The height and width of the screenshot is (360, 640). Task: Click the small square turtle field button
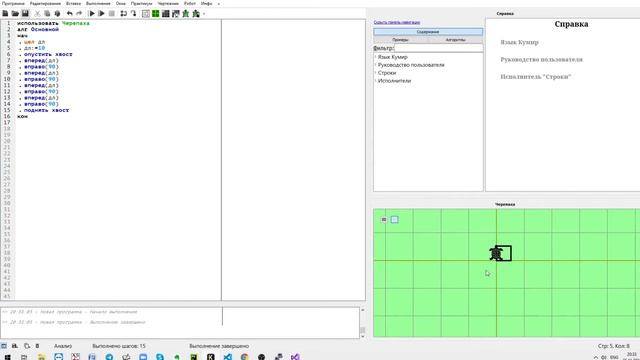(394, 220)
